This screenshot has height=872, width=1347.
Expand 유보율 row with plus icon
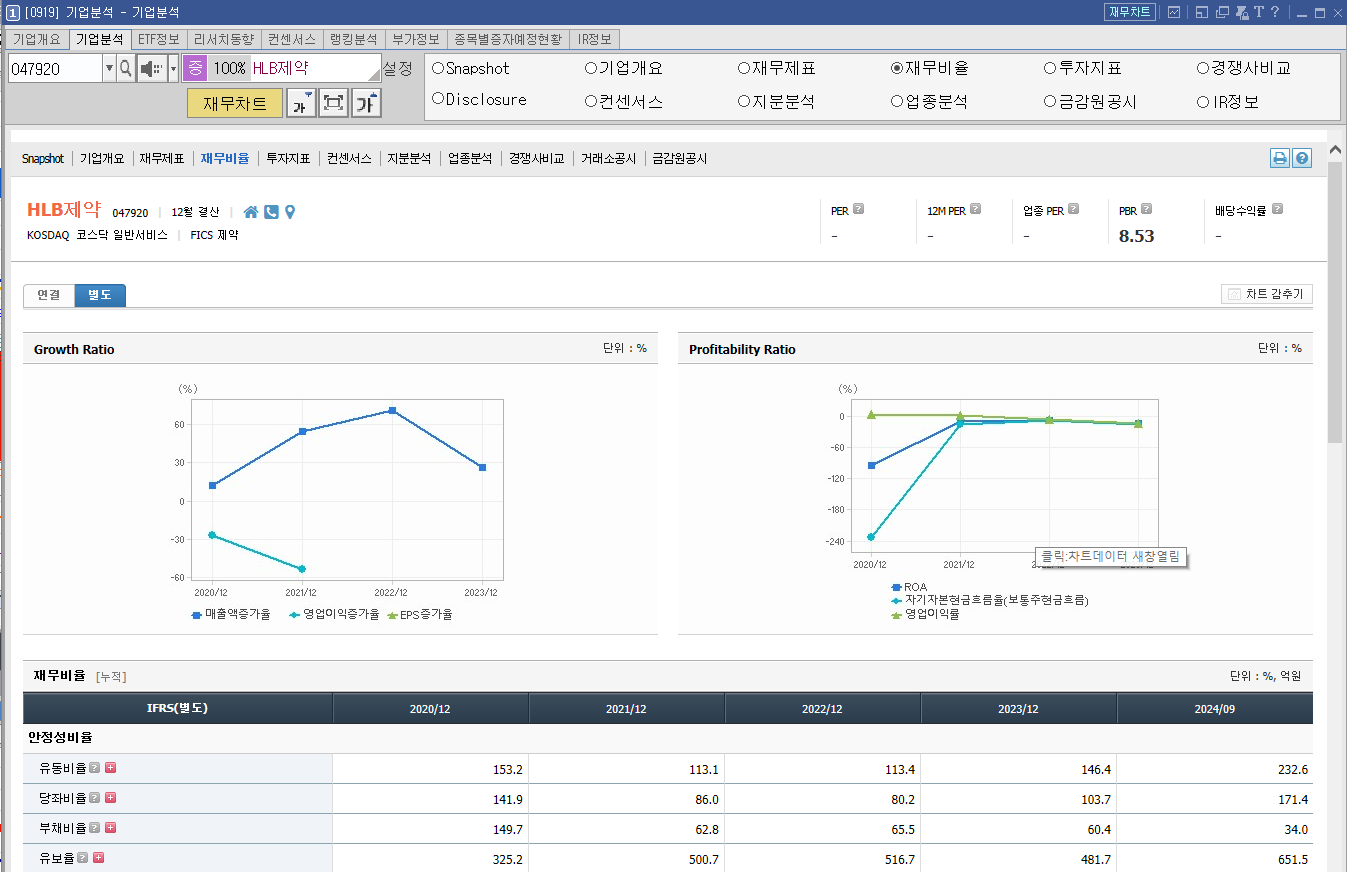[98, 858]
